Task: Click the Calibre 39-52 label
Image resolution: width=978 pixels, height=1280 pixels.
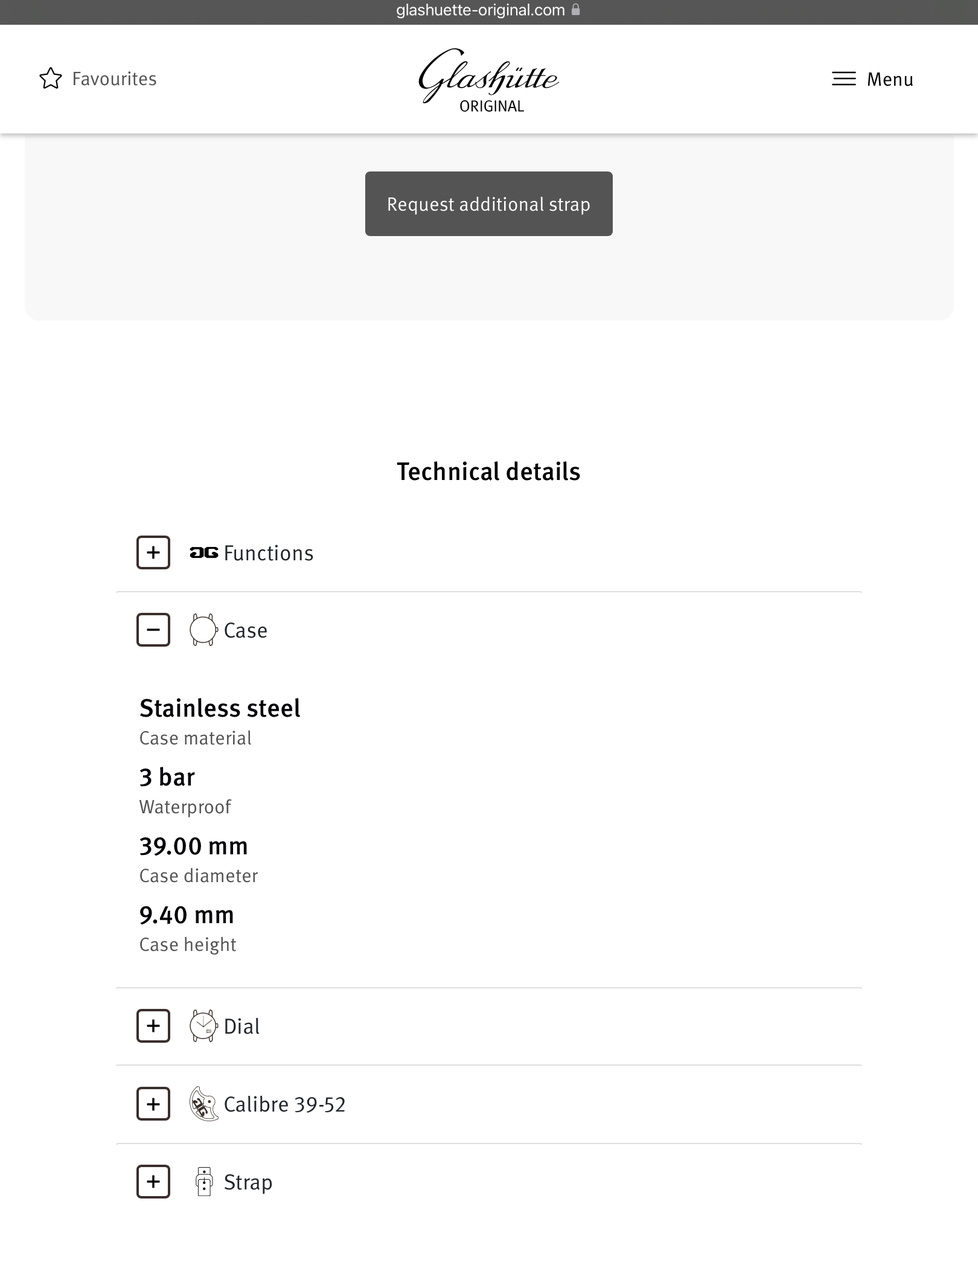Action: [284, 1104]
